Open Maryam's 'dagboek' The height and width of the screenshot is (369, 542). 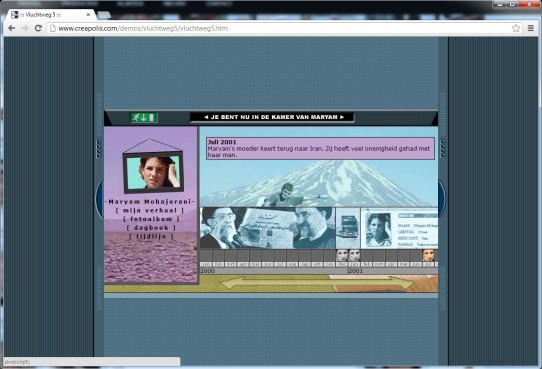(151, 228)
